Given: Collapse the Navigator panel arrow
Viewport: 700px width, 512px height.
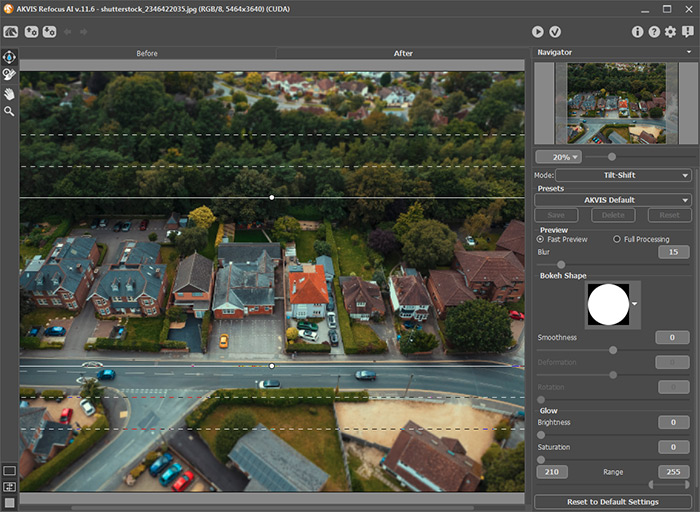Looking at the screenshot, I should pyautogui.click(x=689, y=52).
